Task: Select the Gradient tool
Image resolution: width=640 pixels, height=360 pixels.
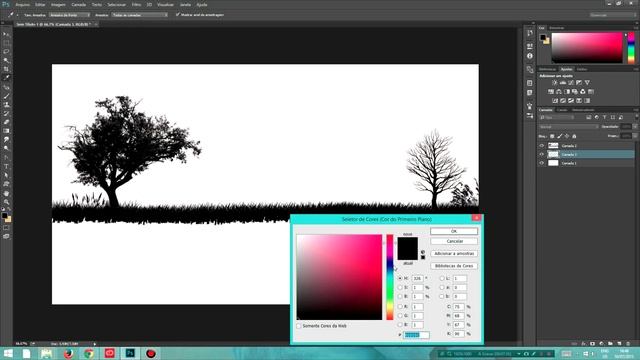Action: click(x=6, y=131)
